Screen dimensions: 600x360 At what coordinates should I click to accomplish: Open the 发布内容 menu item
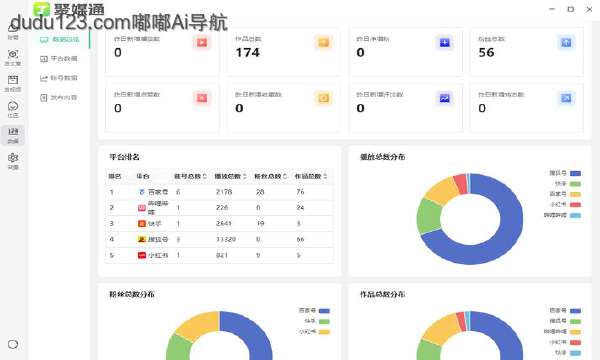click(59, 98)
